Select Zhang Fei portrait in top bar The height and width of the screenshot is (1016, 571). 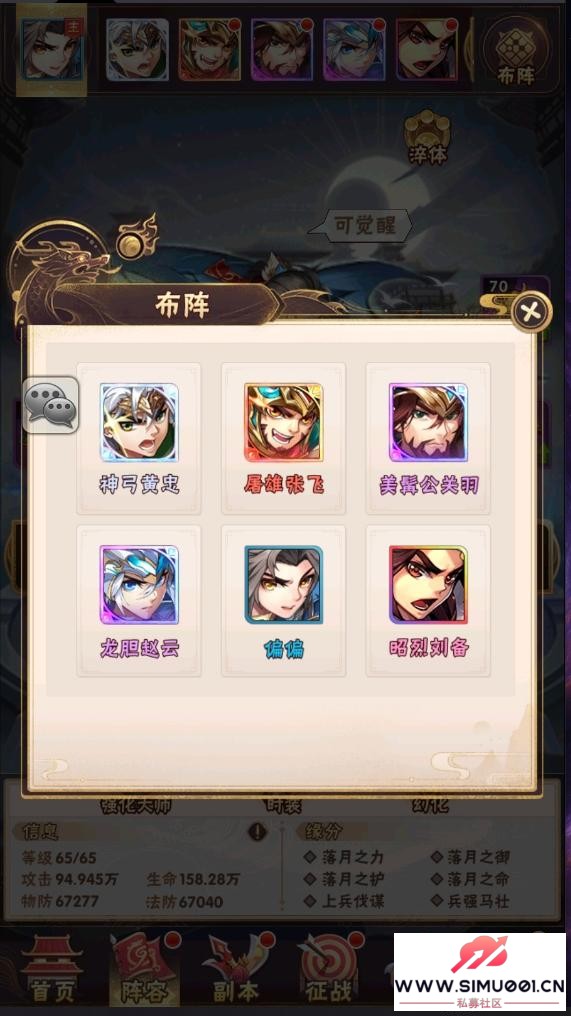click(x=209, y=49)
